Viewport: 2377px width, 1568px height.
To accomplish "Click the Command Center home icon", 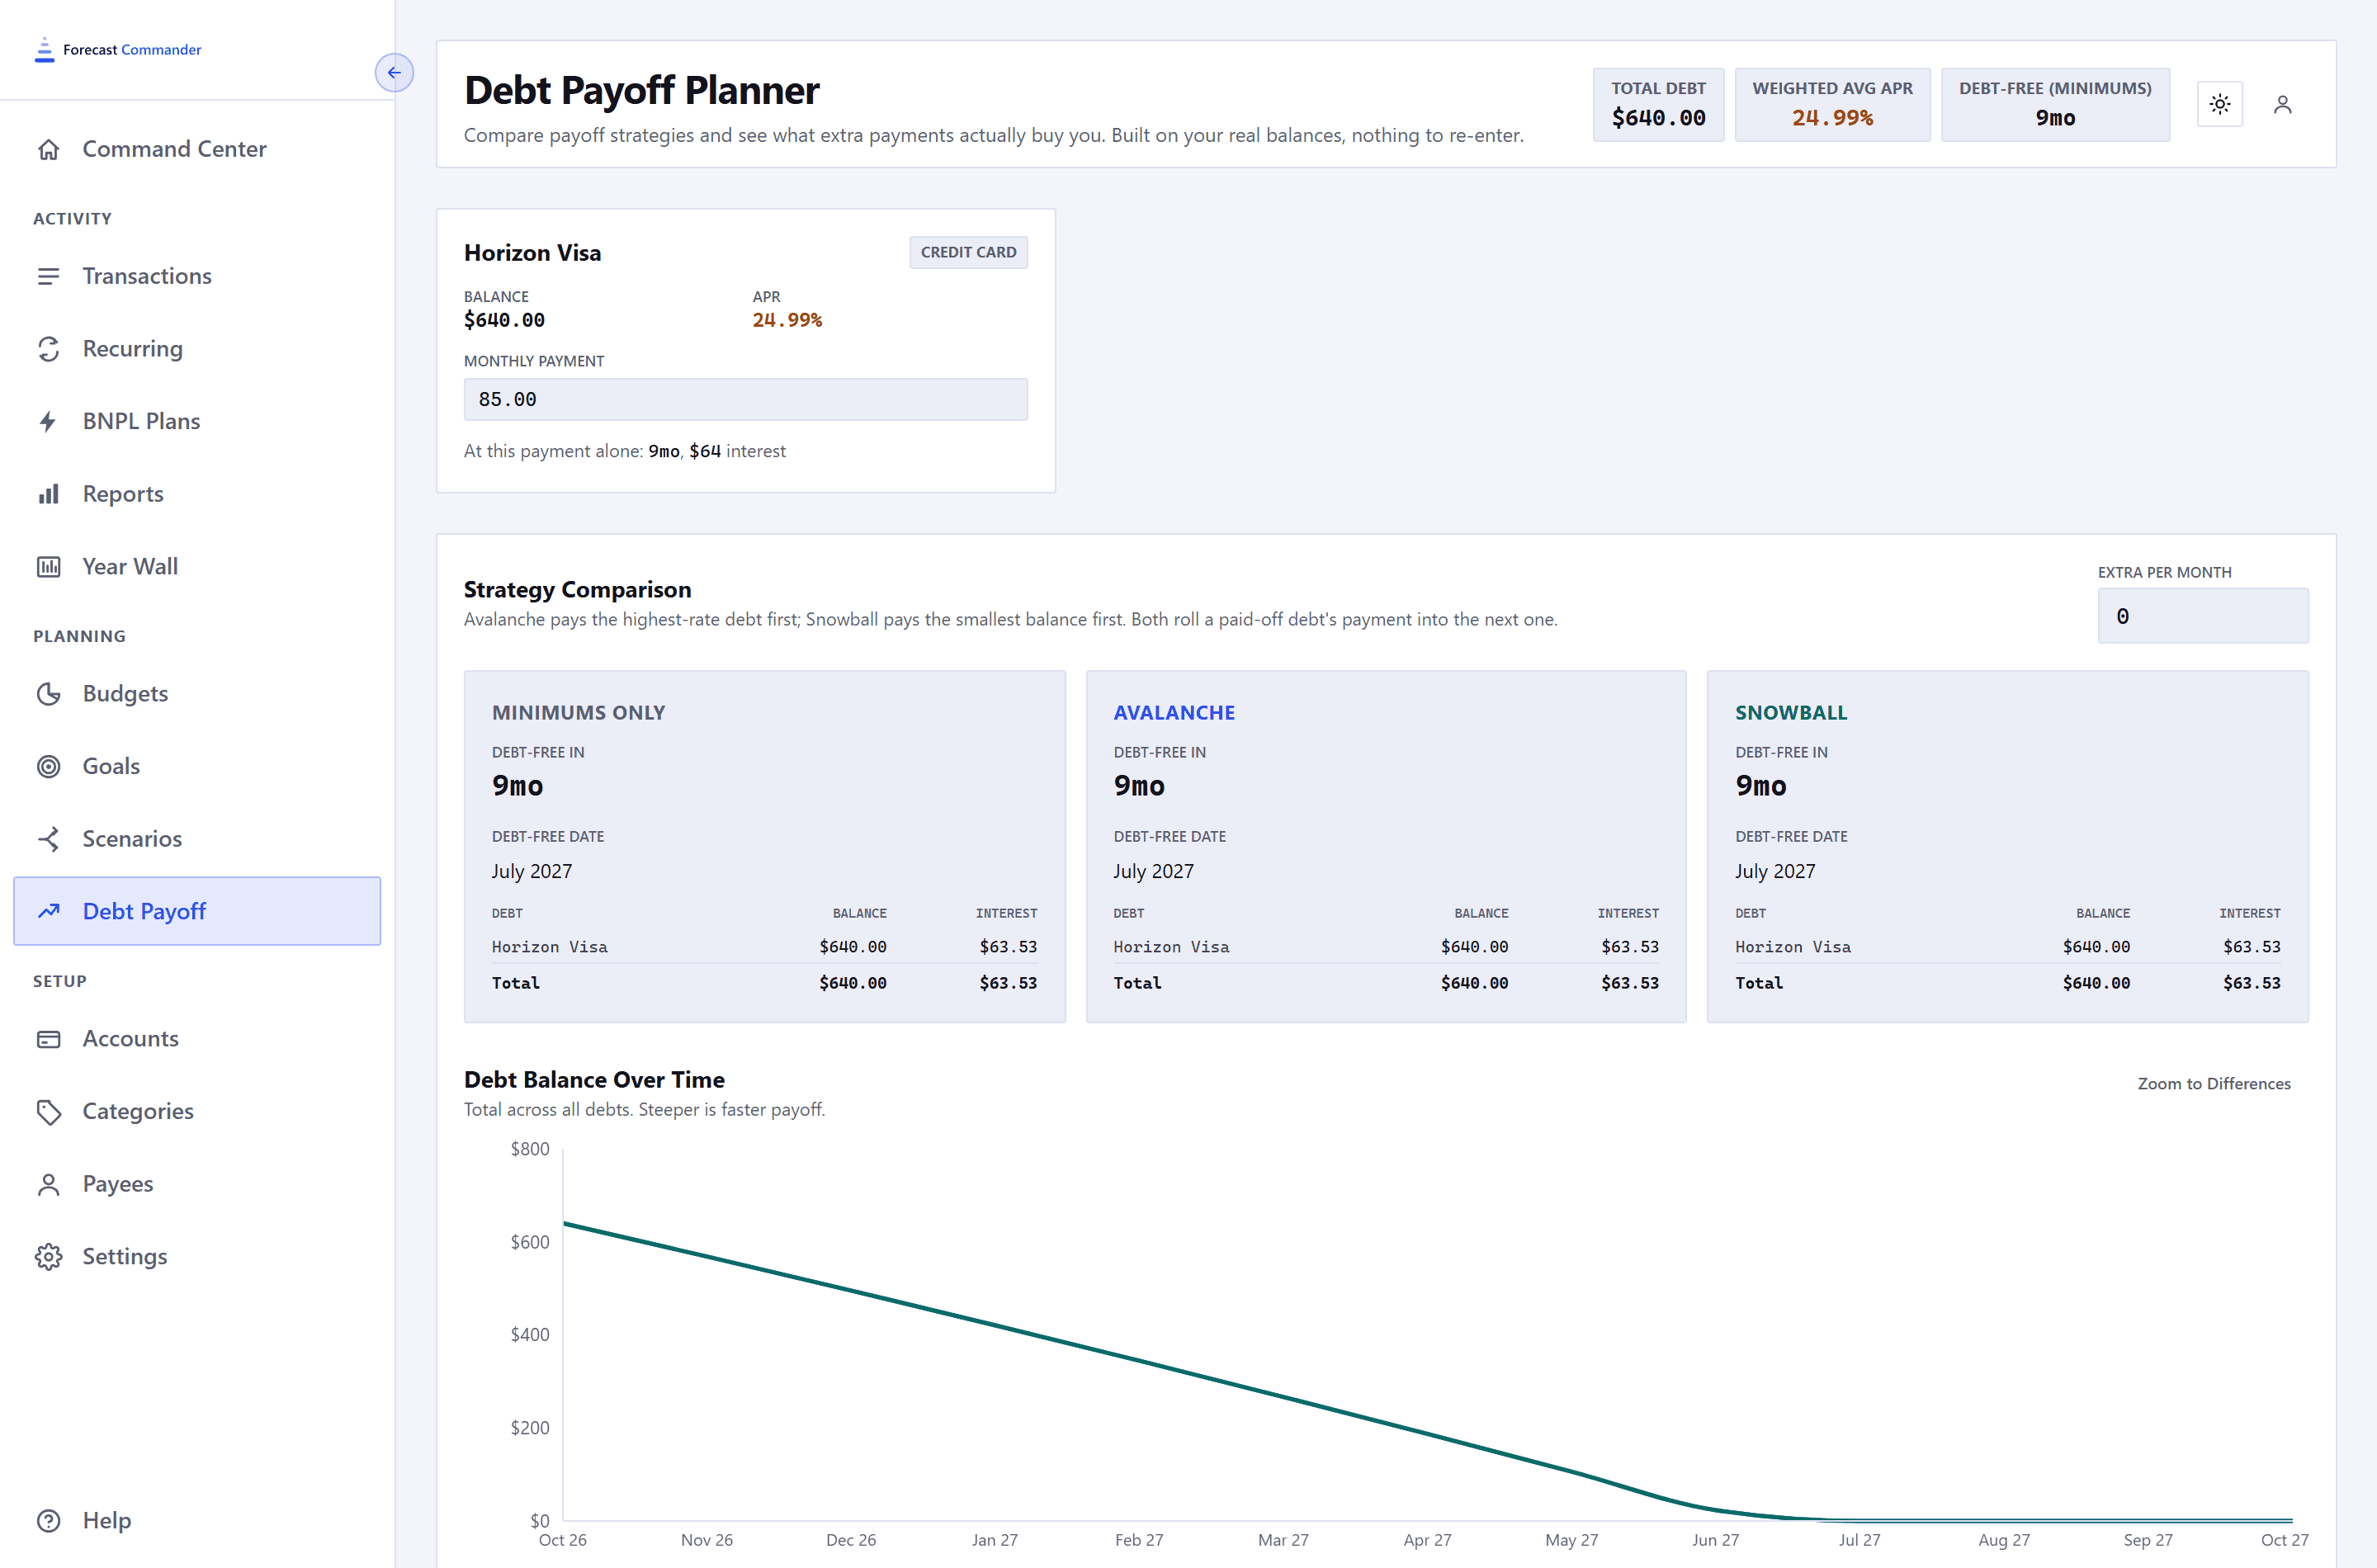I will 48,149.
